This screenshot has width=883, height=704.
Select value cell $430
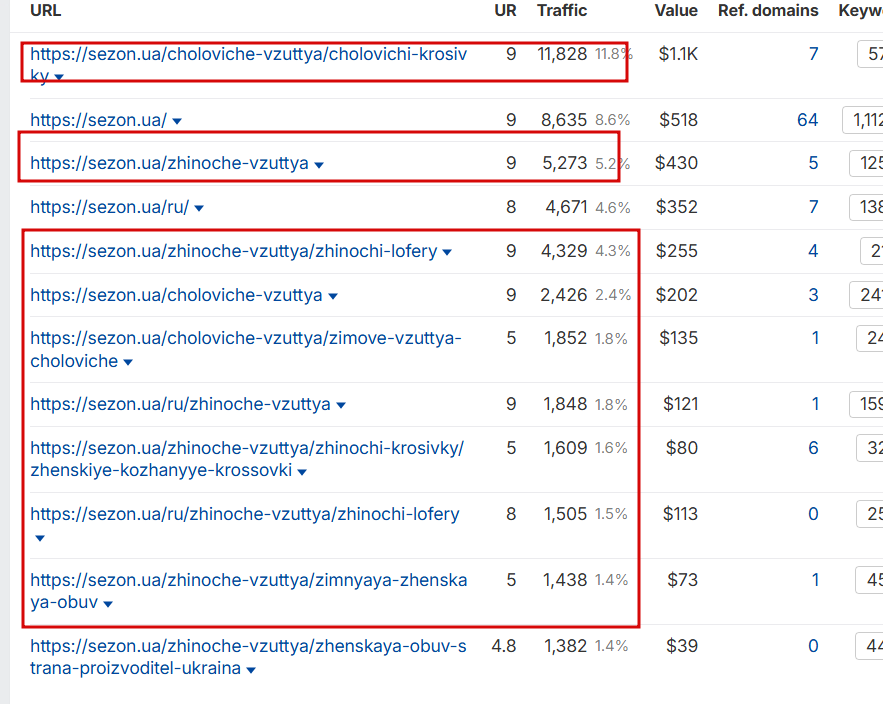pos(676,163)
